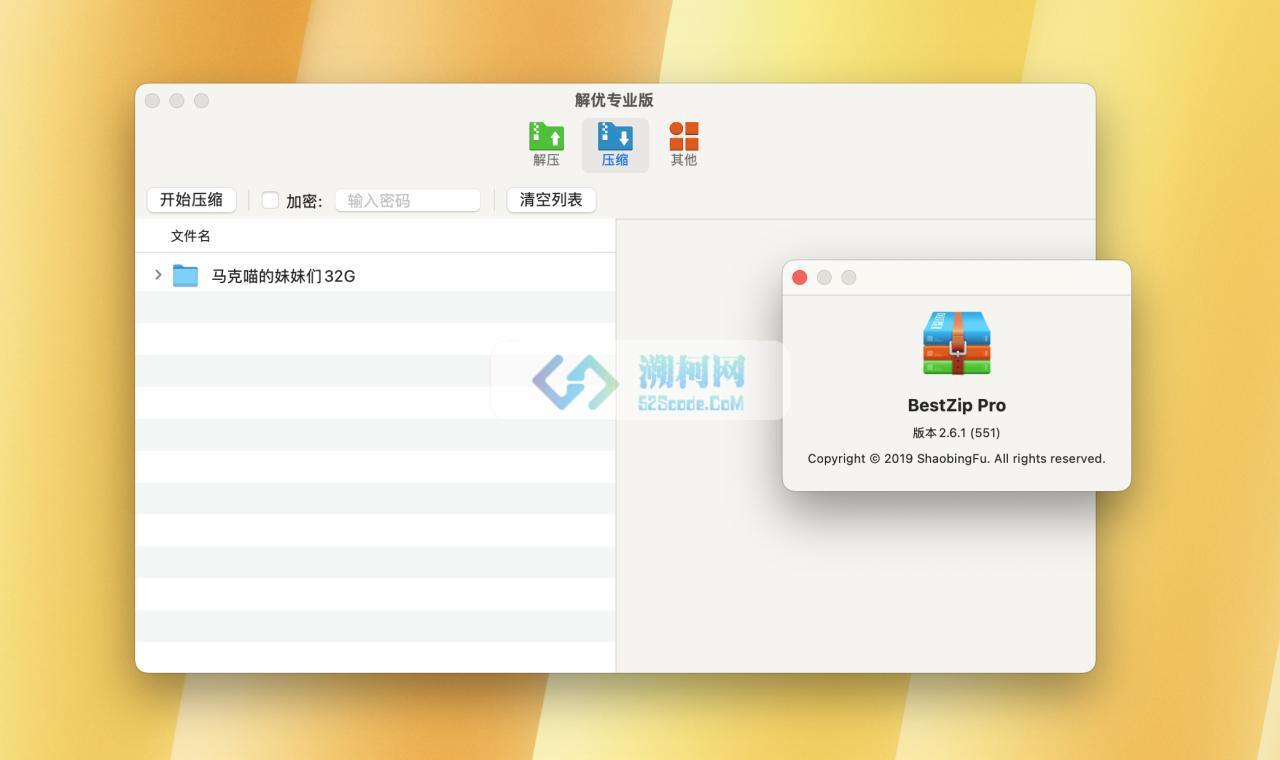Focus the 输入密码 password field

coord(408,200)
